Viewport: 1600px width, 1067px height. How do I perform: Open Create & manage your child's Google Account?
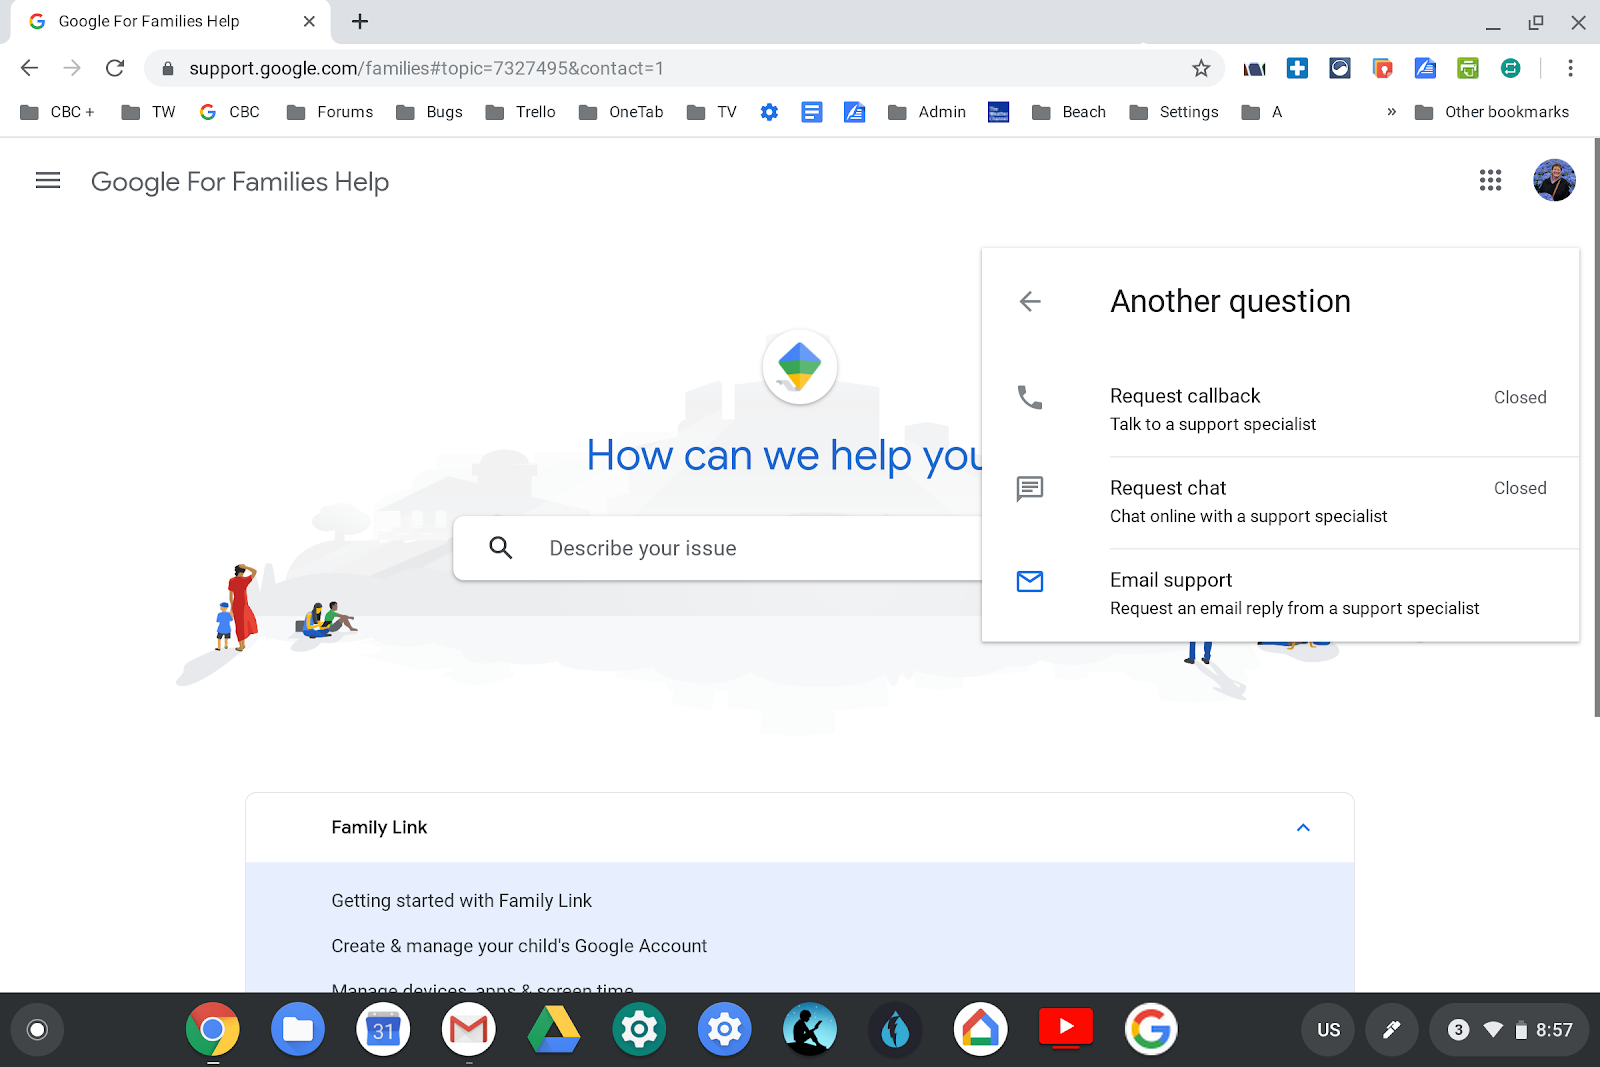coord(519,946)
